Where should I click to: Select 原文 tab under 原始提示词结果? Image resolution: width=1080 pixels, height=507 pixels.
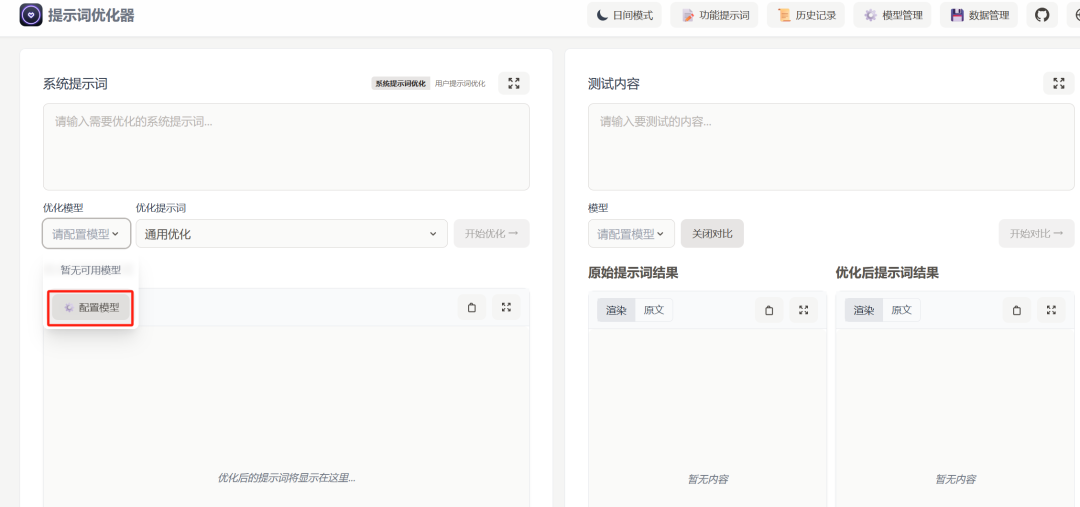coord(654,310)
